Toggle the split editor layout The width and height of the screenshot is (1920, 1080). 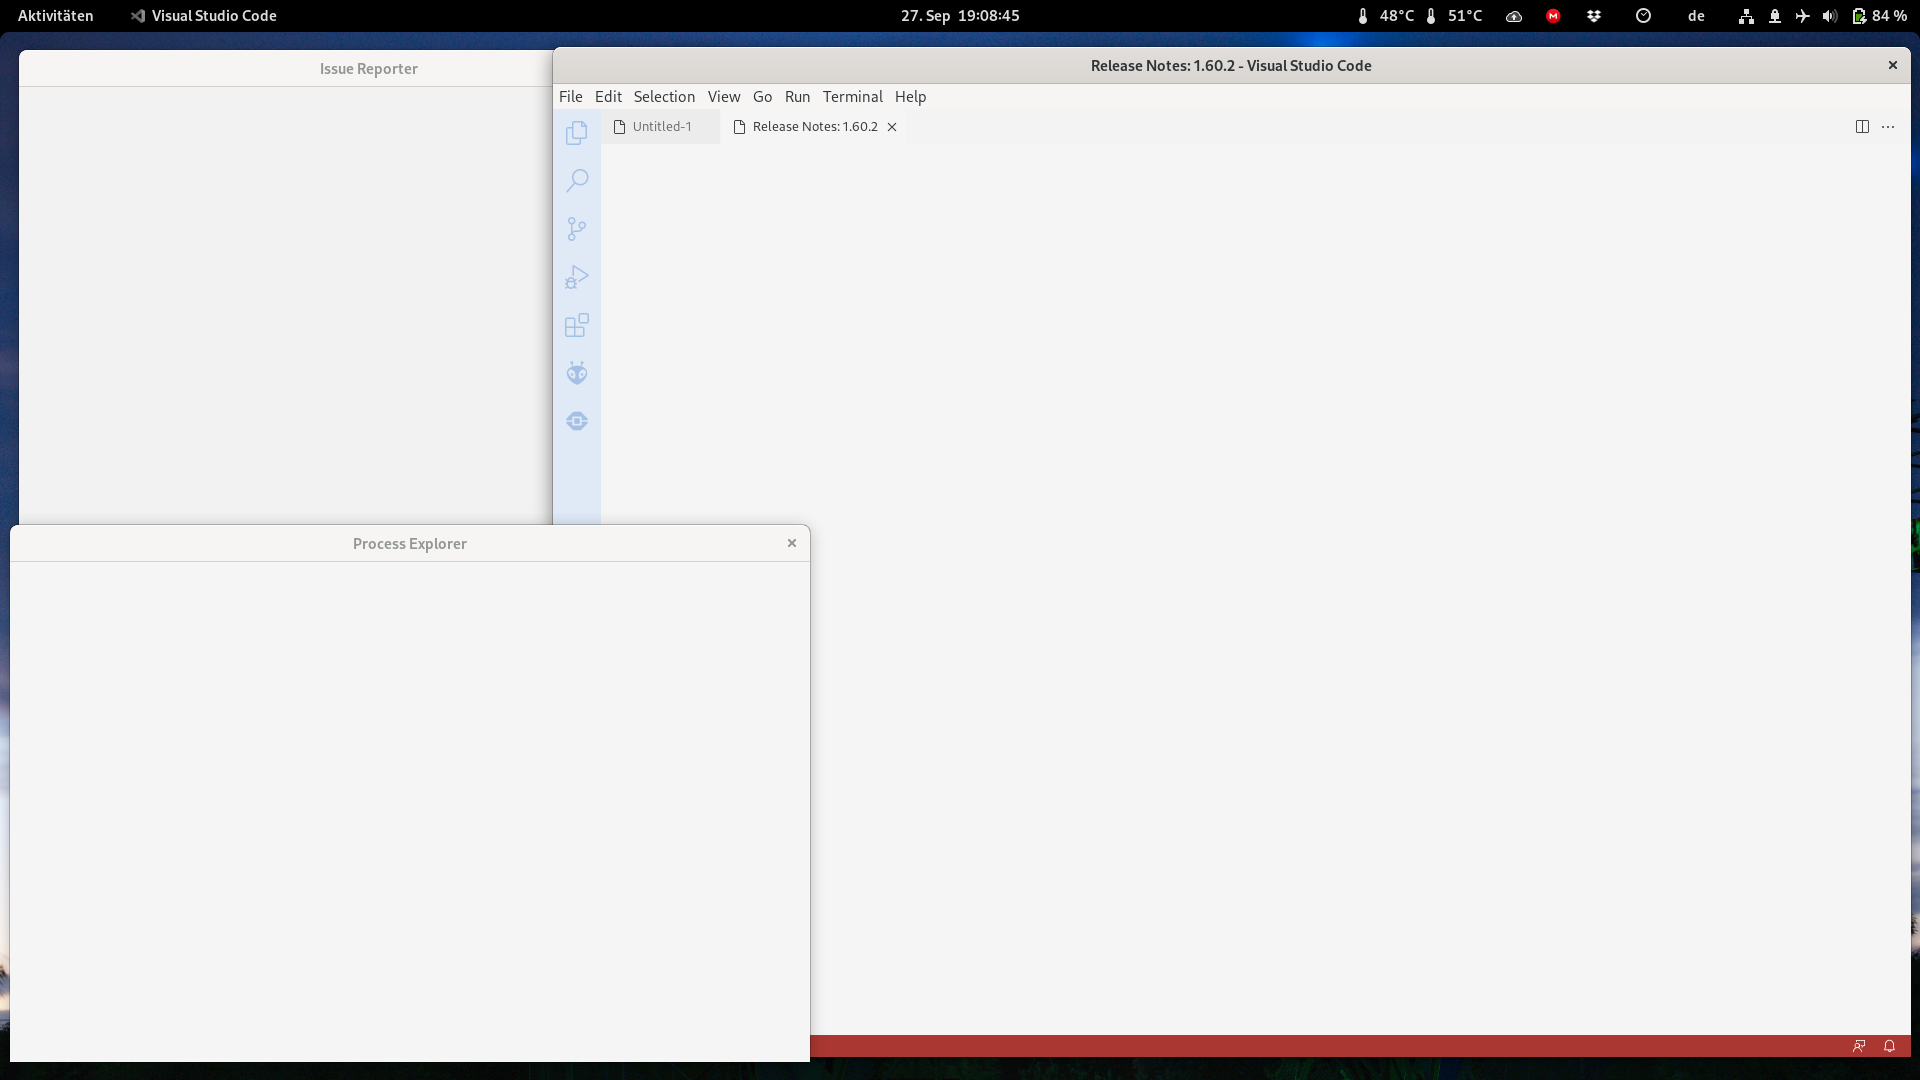coord(1862,126)
